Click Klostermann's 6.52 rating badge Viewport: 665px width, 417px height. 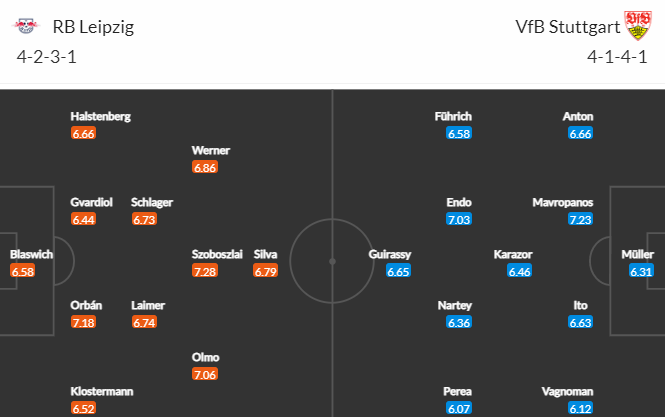tap(84, 408)
